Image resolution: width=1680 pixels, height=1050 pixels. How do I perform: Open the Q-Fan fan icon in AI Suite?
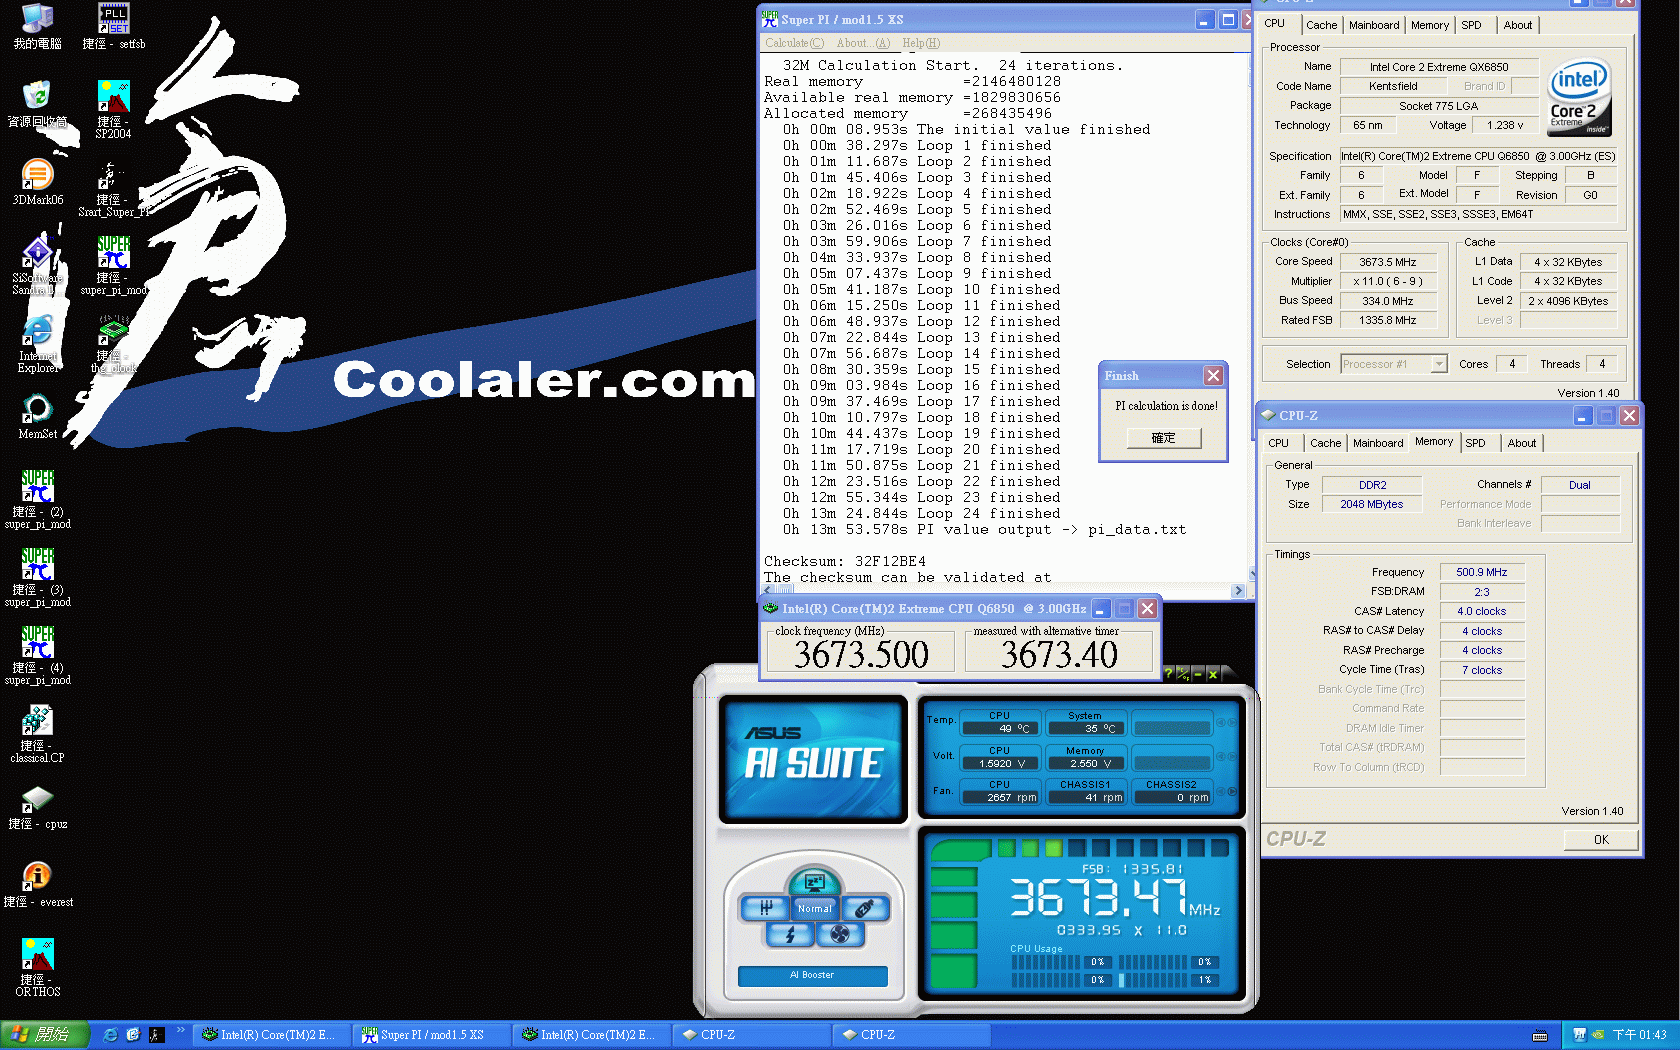pos(840,934)
